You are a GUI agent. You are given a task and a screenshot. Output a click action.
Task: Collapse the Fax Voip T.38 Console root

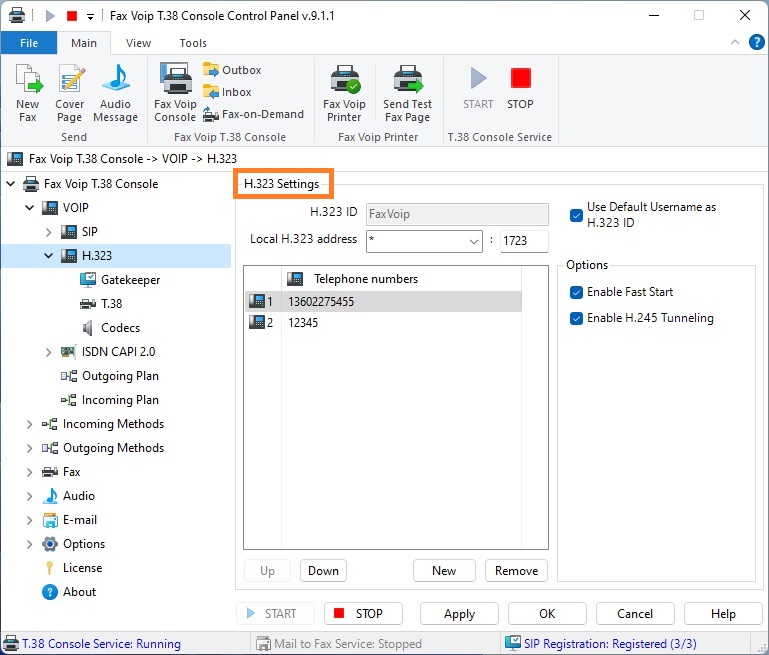coord(11,184)
